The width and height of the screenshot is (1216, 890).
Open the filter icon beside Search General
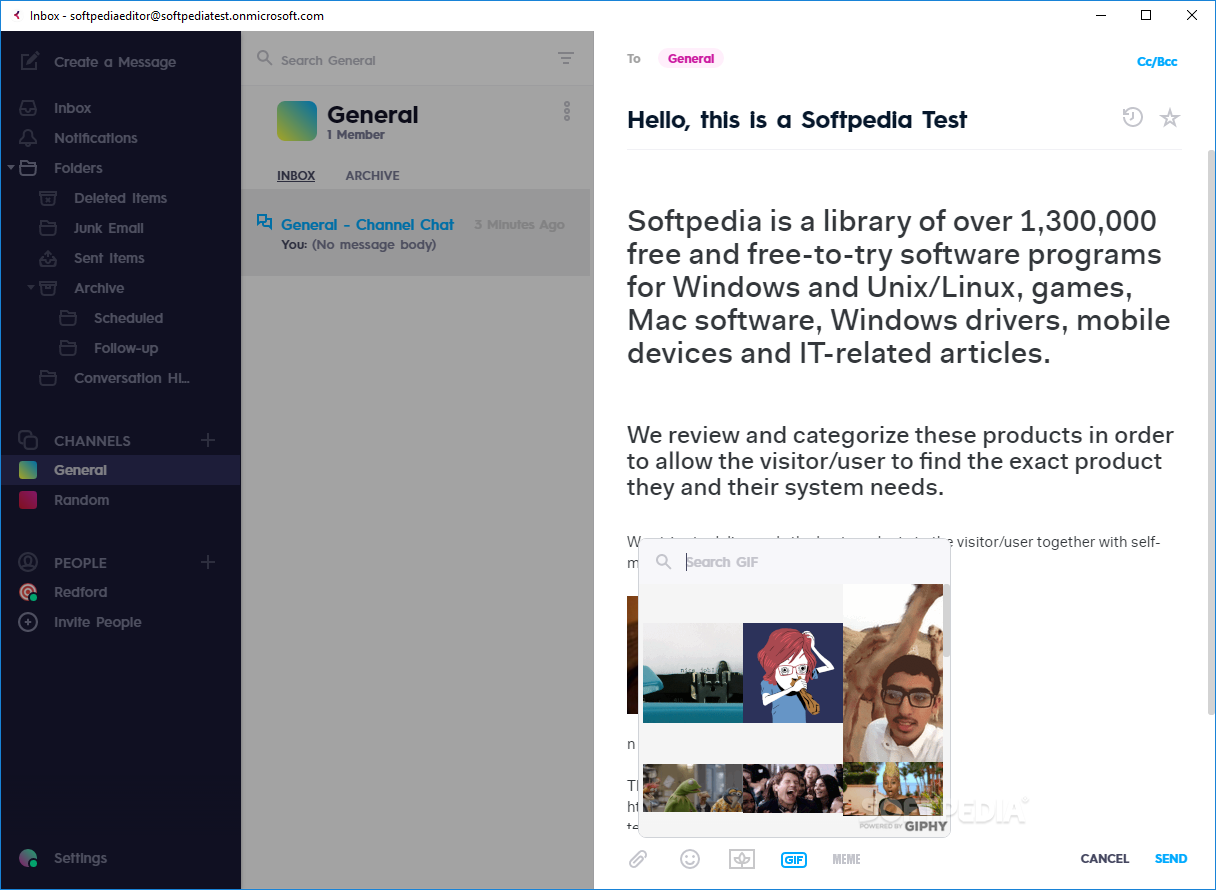click(x=566, y=58)
